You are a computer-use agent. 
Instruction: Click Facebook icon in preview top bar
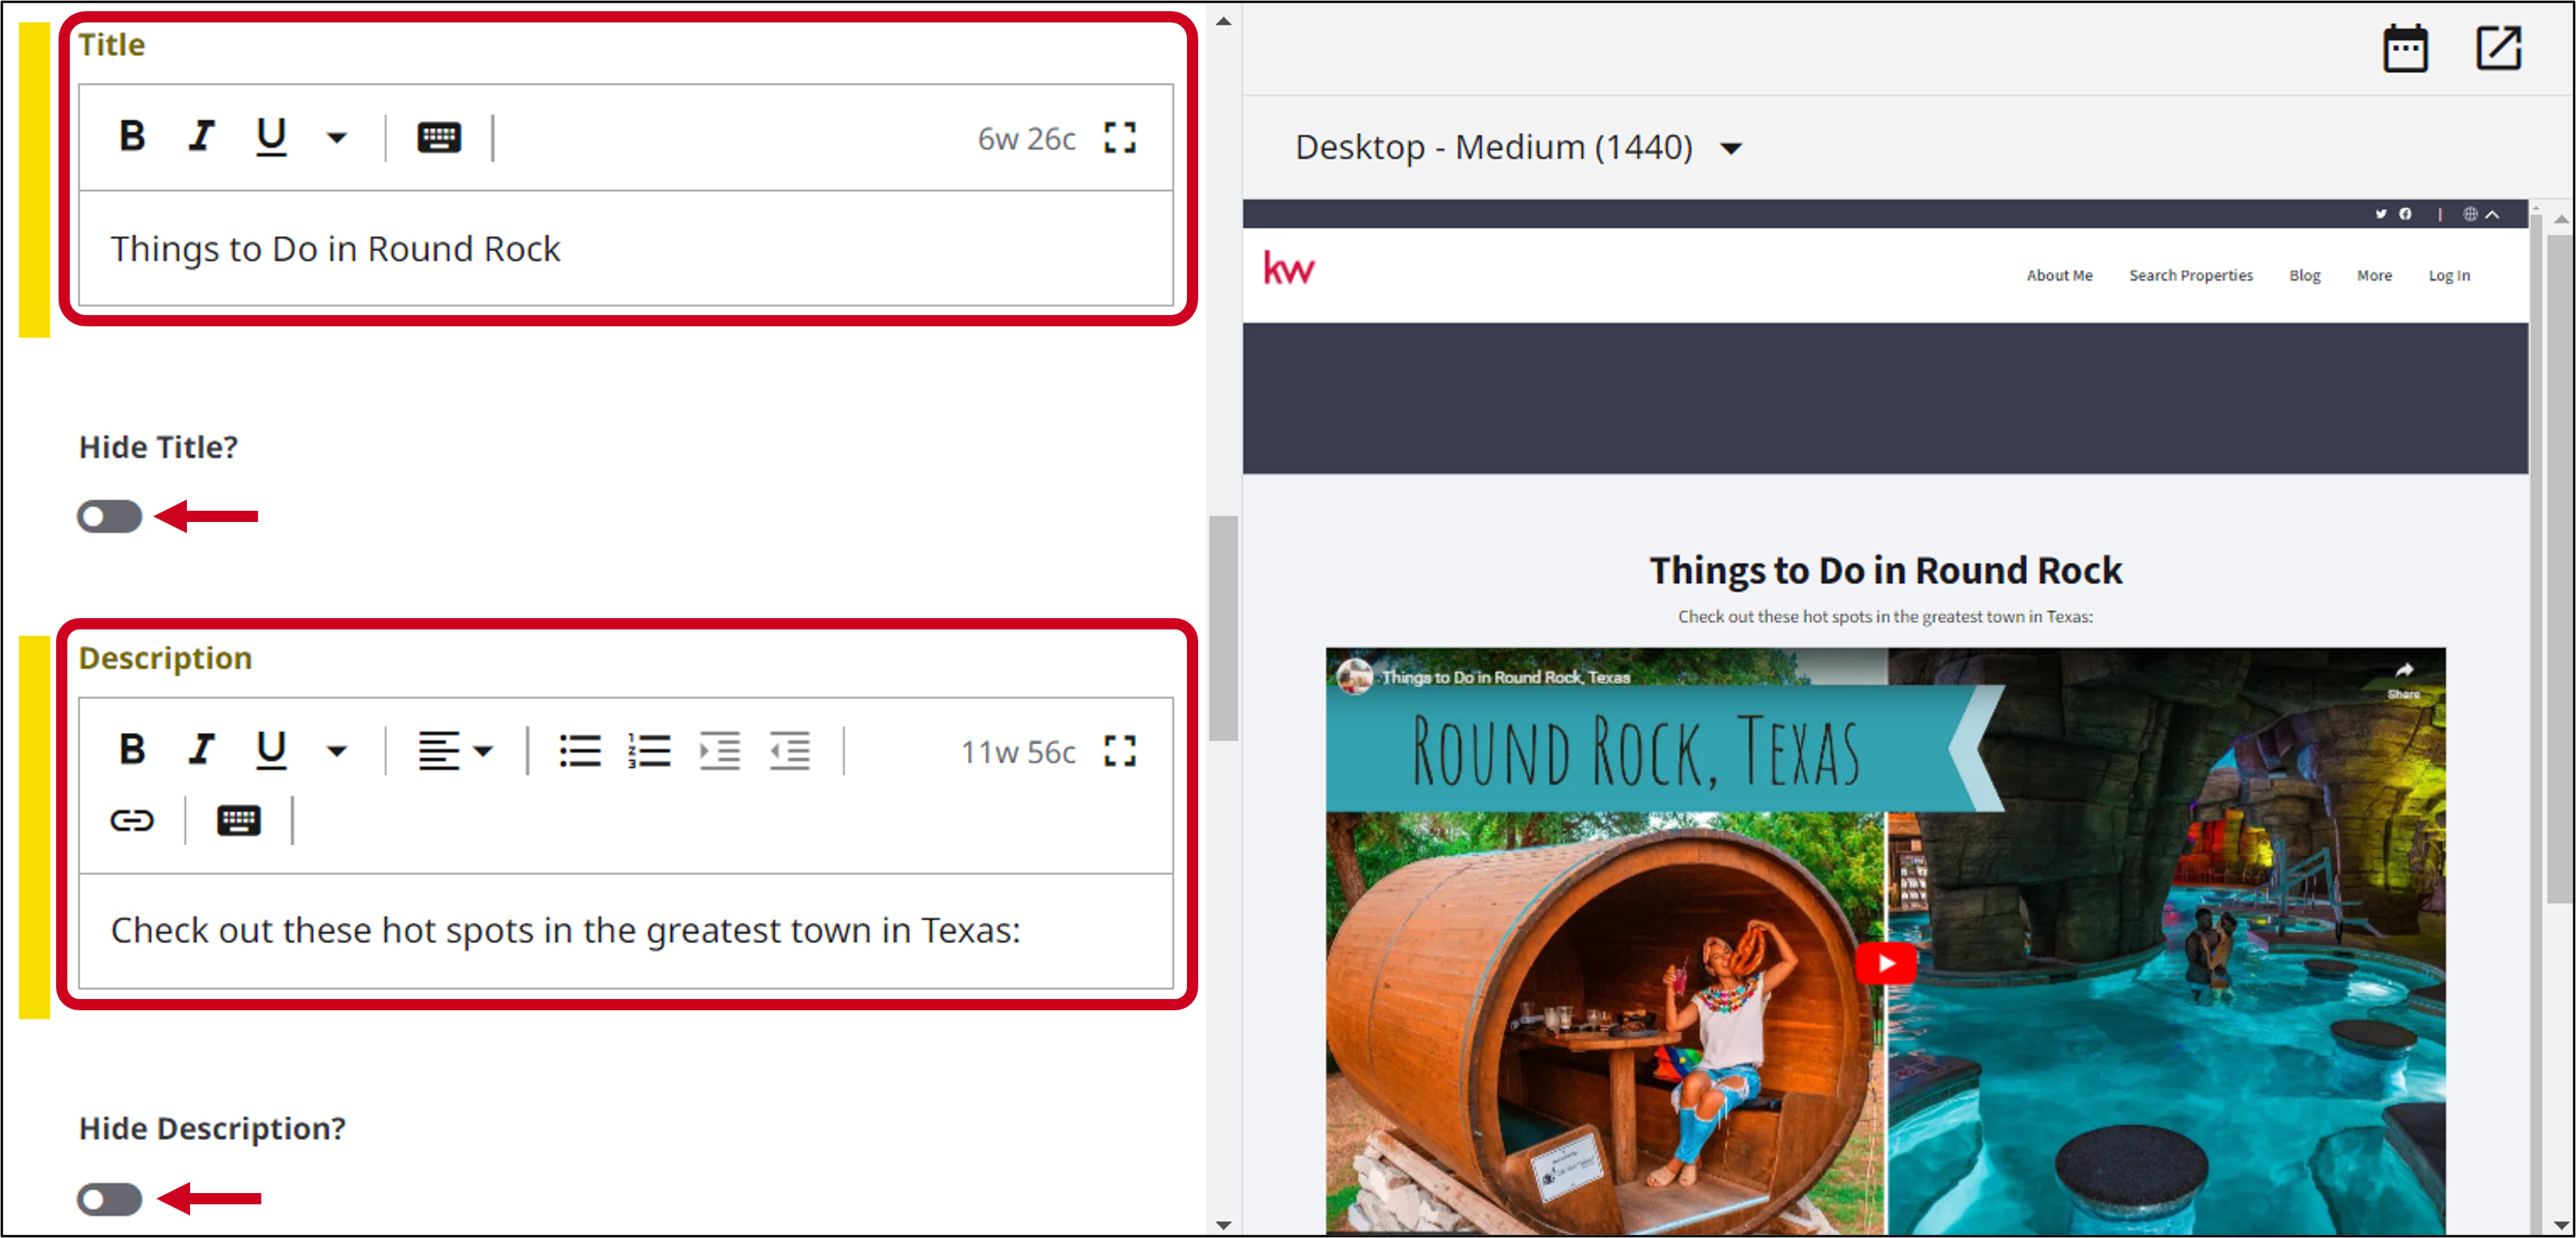2405,214
